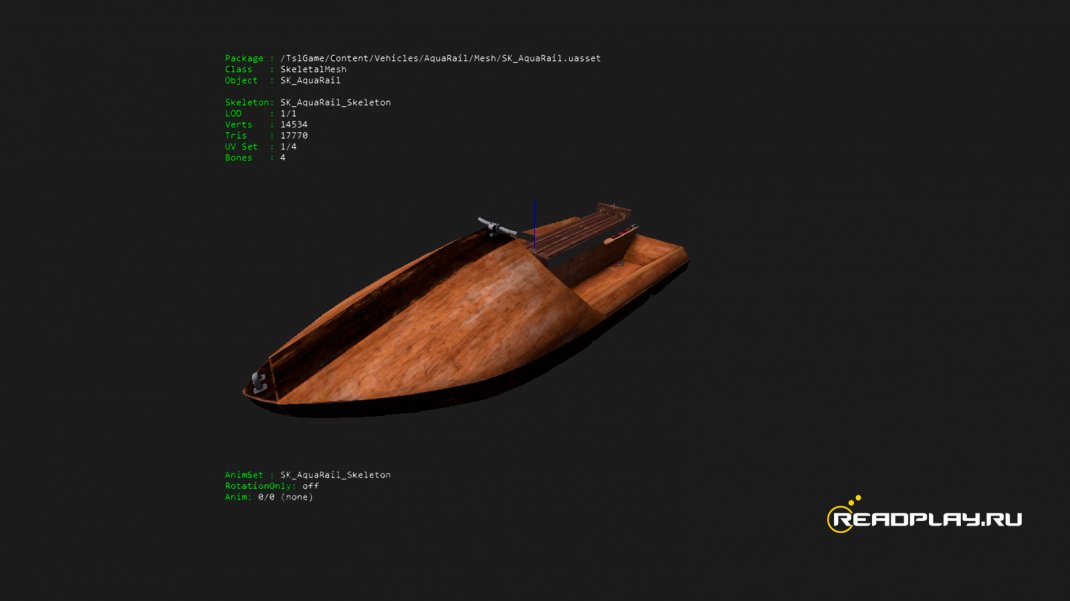Click the Verts count 14534
1070x601 pixels.
point(294,124)
